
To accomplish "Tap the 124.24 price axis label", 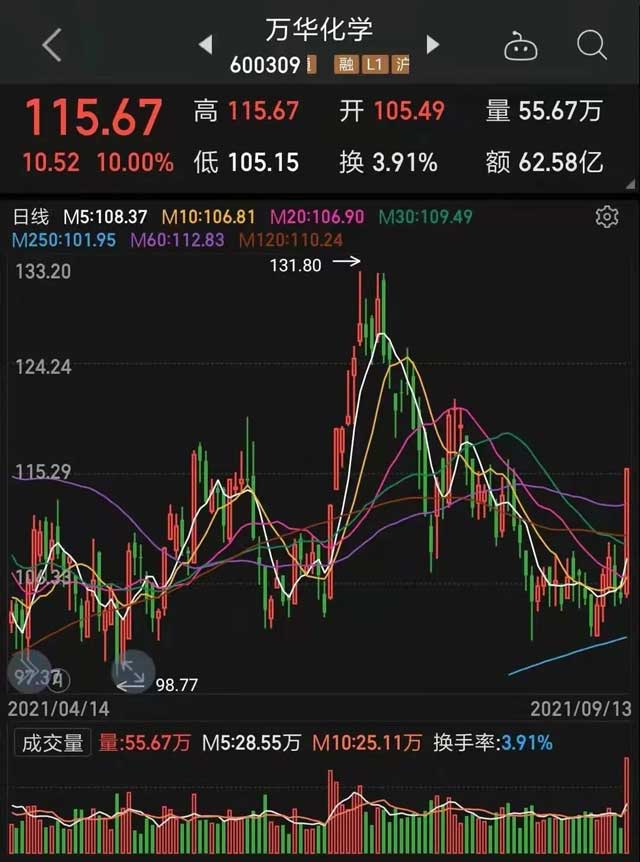I will 43,367.
